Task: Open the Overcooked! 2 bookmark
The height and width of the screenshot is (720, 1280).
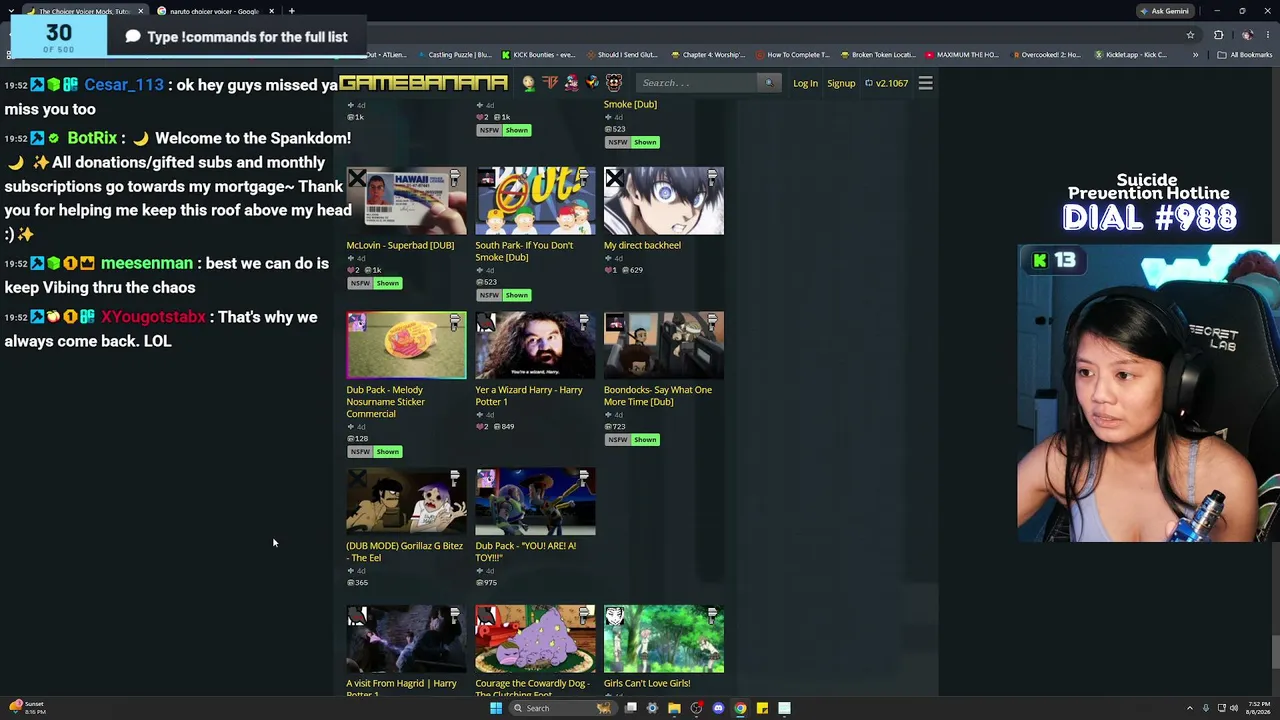Action: 1047,55
